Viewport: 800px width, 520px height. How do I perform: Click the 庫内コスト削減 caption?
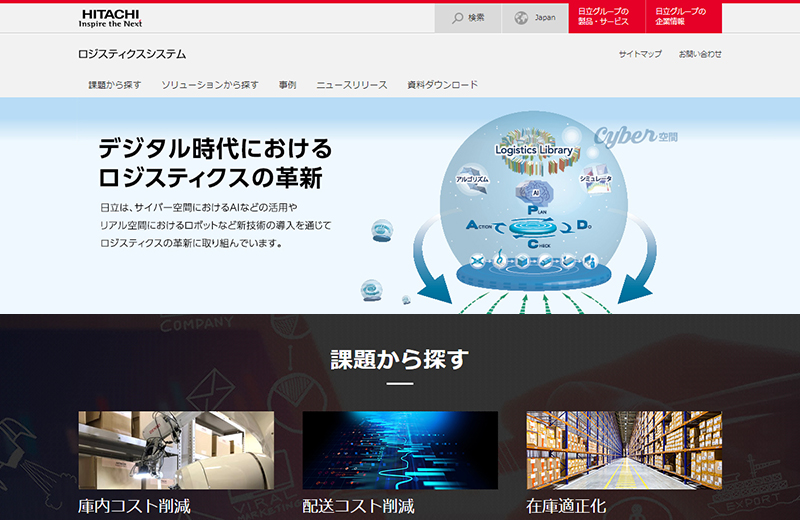pyautogui.click(x=134, y=506)
